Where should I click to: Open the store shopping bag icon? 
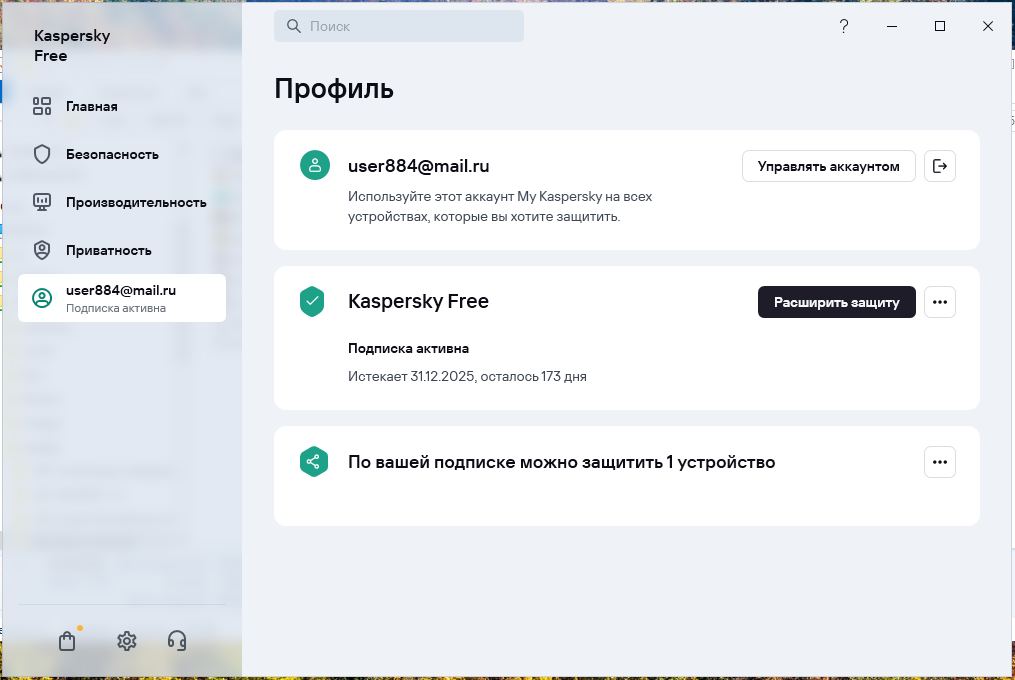pos(67,641)
